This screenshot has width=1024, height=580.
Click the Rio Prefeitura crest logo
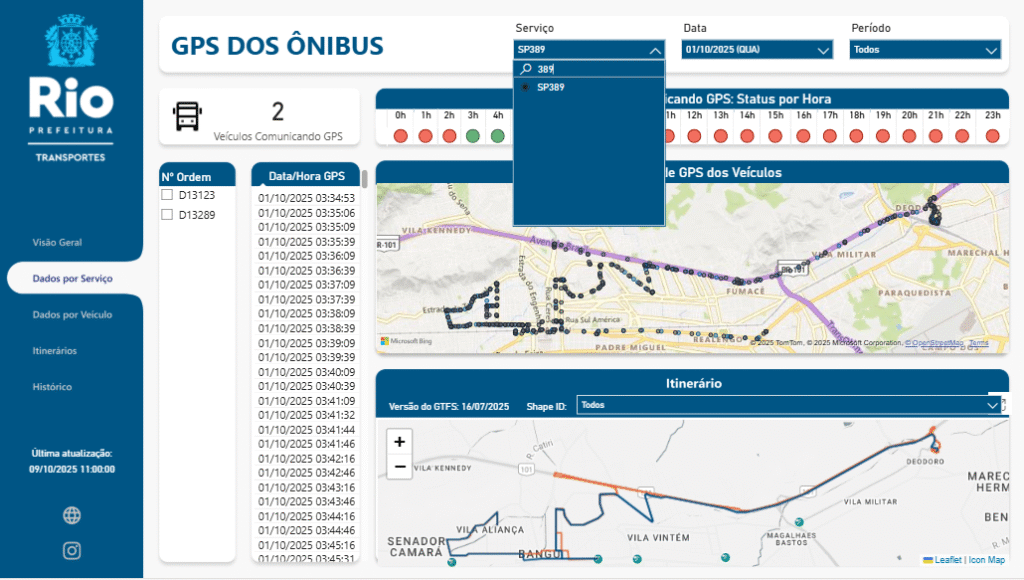click(x=71, y=40)
